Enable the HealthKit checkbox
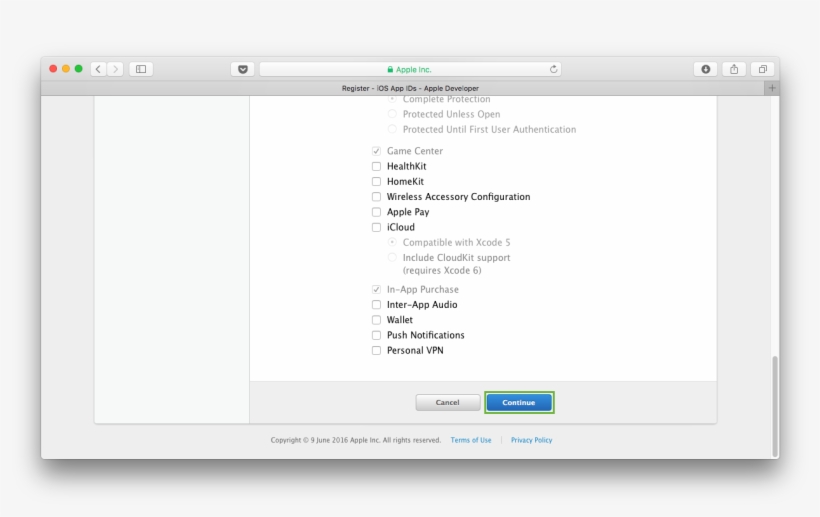This screenshot has width=820, height=517. click(x=377, y=167)
